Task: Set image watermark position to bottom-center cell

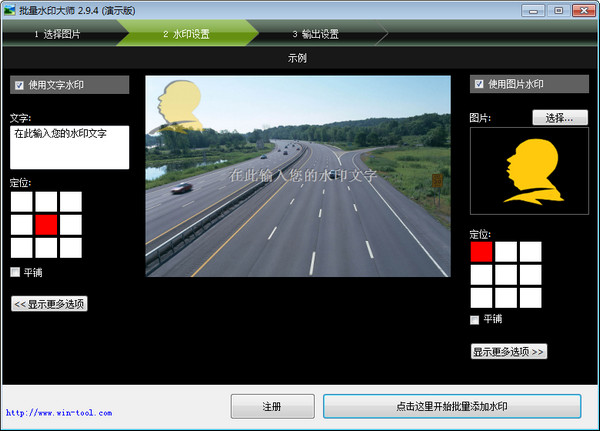Action: click(x=506, y=297)
